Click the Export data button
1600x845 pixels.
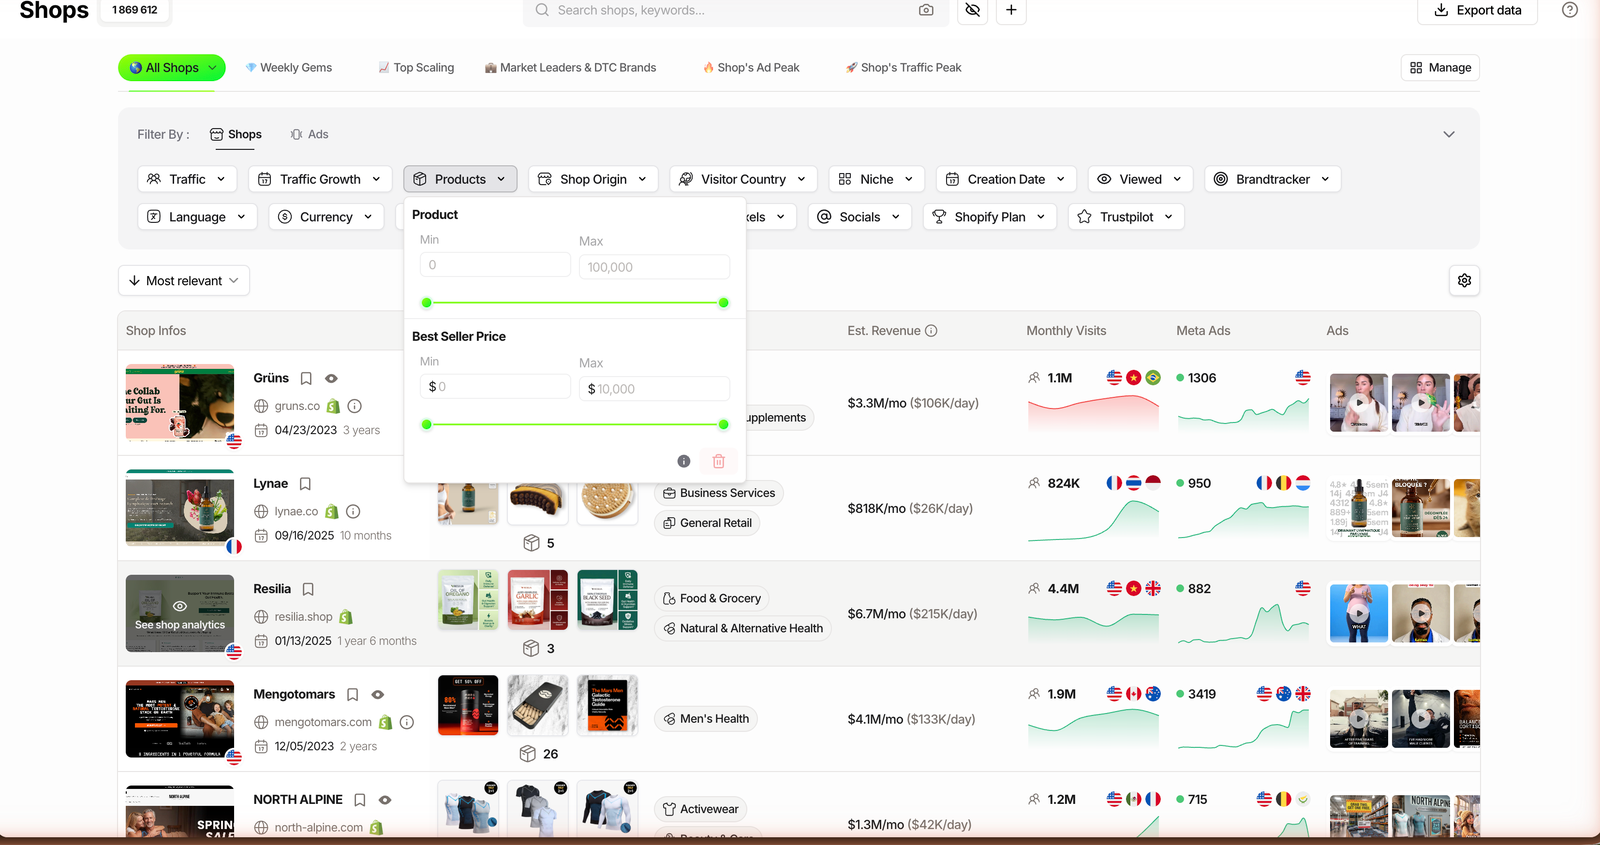(1478, 11)
